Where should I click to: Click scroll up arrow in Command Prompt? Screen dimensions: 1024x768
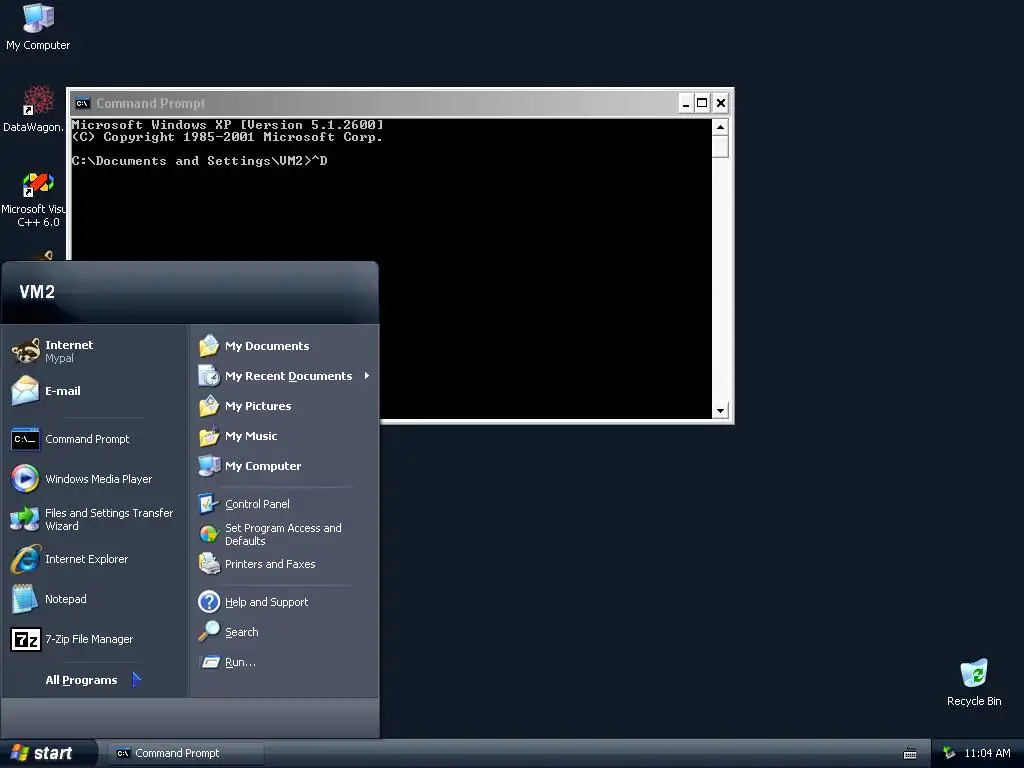coord(720,127)
